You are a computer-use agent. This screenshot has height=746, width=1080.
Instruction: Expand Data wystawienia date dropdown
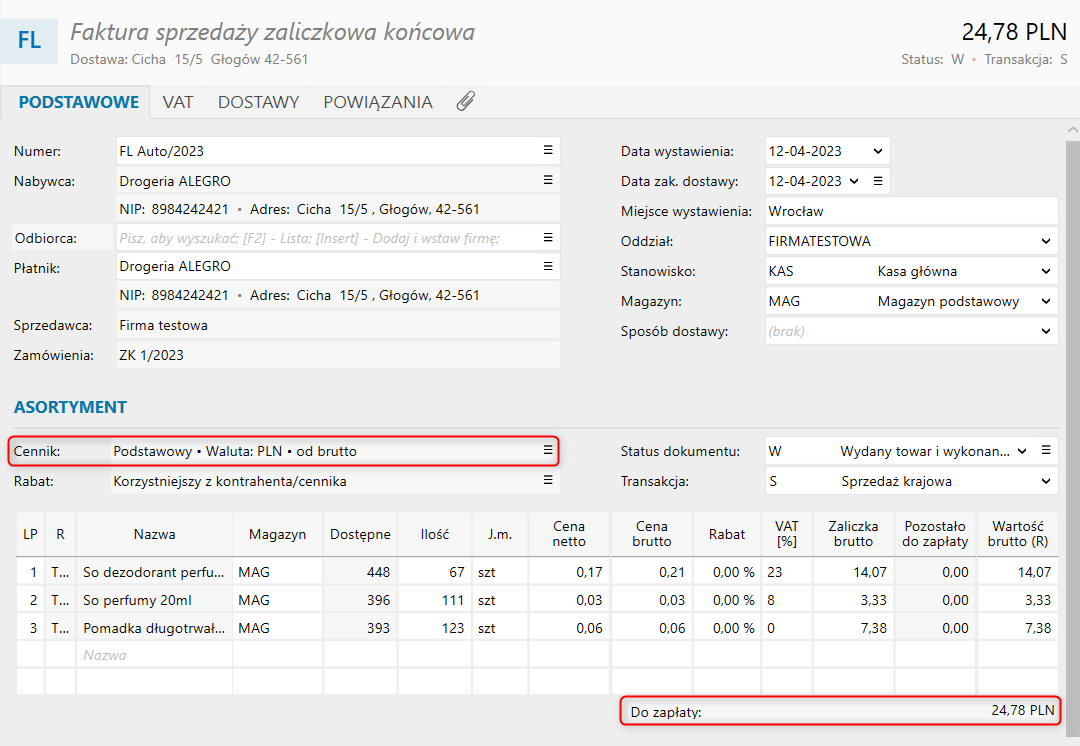877,152
